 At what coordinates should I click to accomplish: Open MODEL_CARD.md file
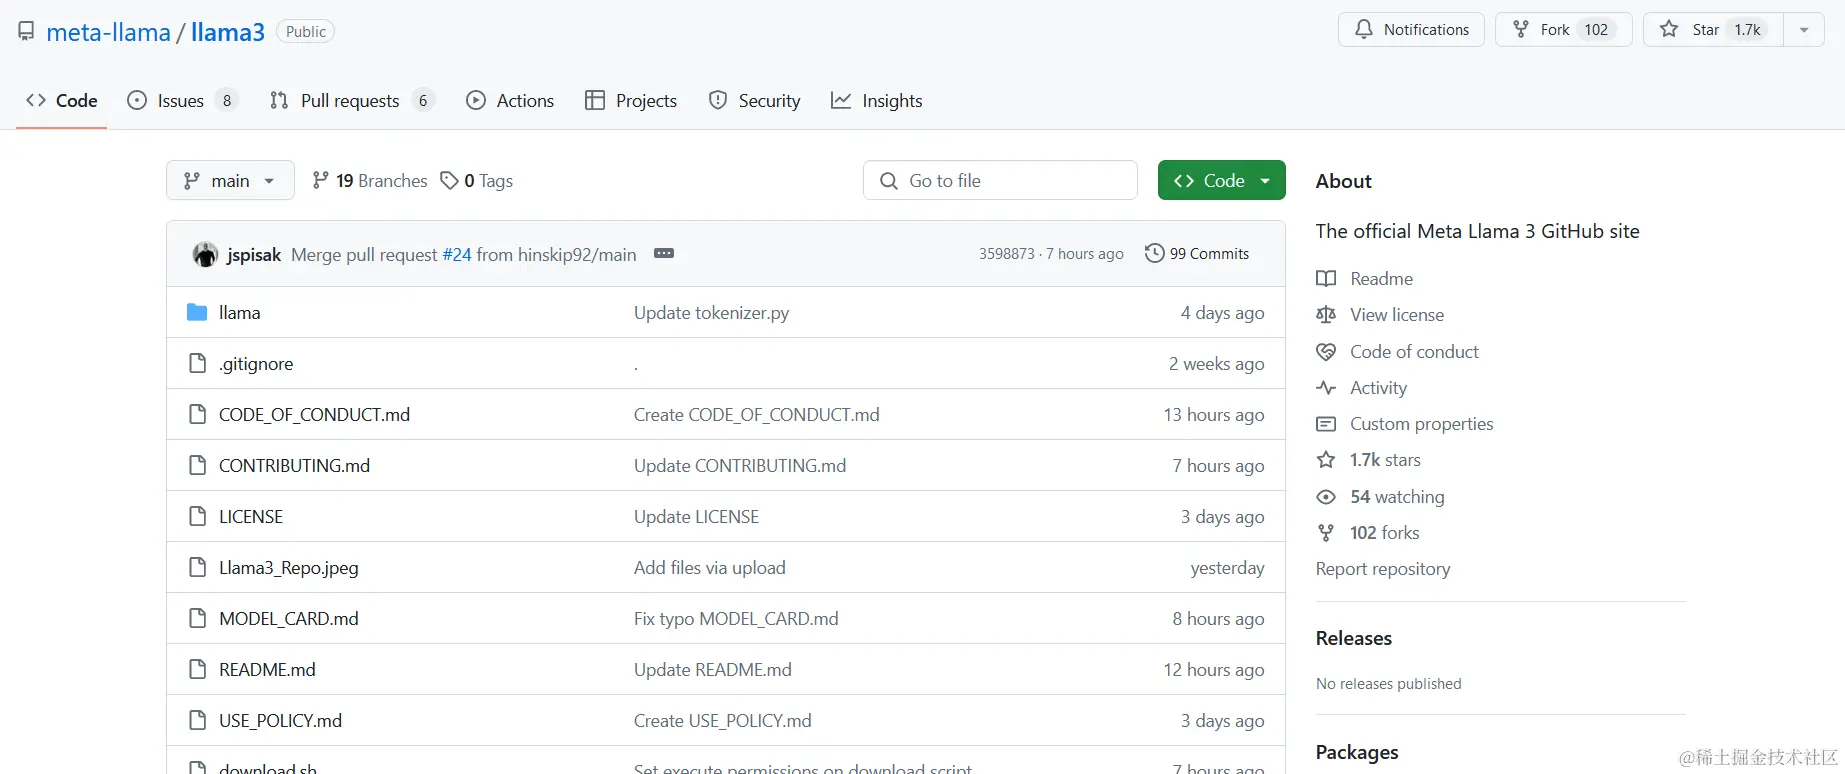[289, 618]
